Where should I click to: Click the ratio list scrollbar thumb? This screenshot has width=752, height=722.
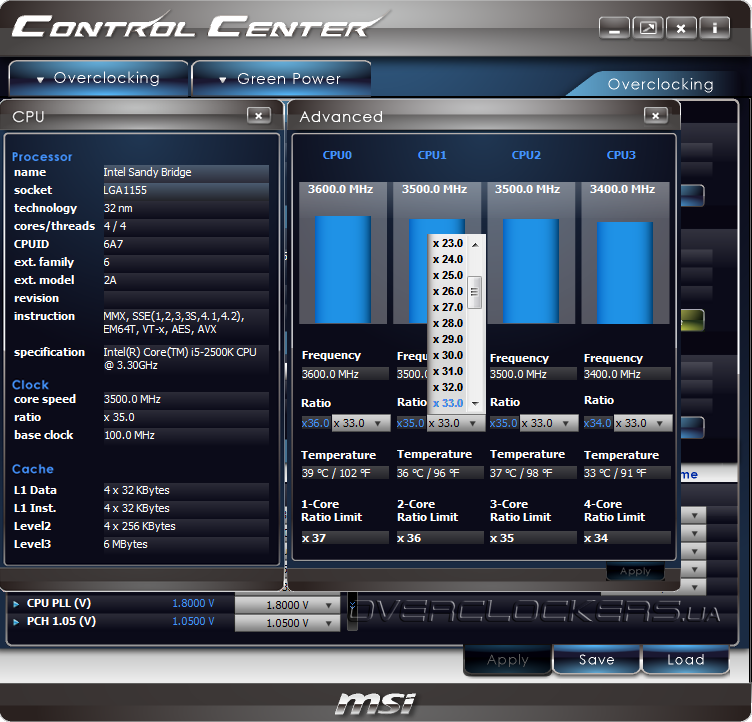(475, 292)
